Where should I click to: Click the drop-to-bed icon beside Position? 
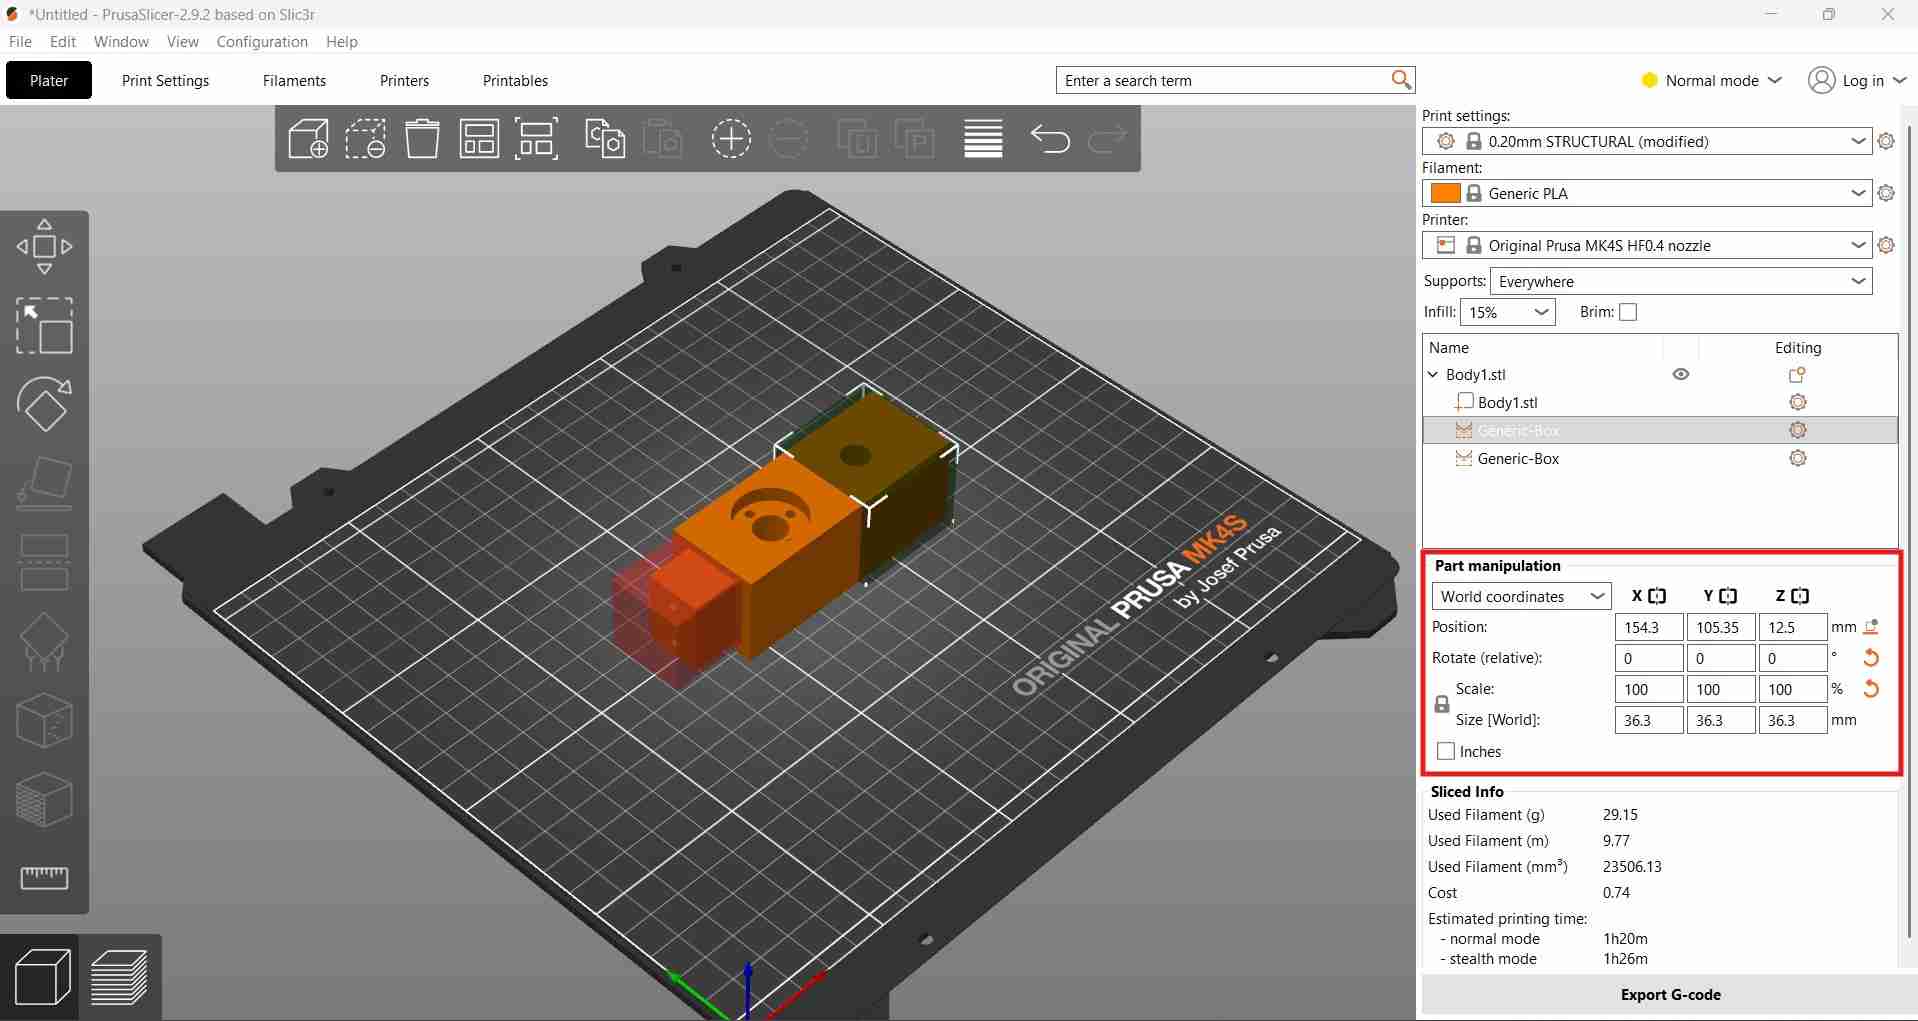click(1871, 627)
